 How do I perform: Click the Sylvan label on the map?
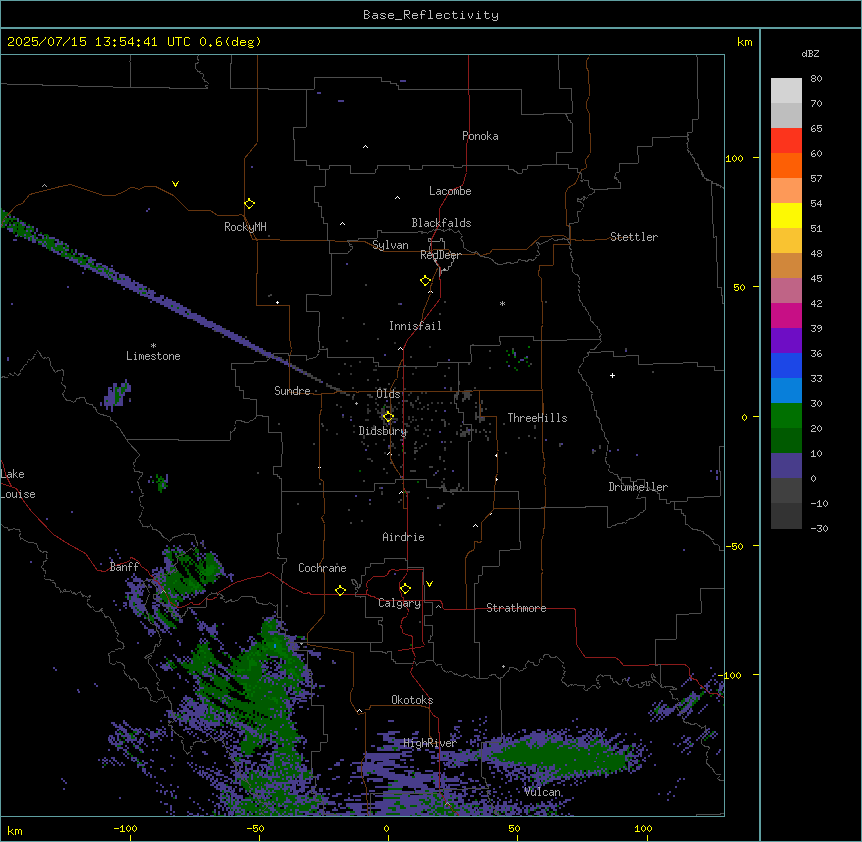click(x=390, y=245)
